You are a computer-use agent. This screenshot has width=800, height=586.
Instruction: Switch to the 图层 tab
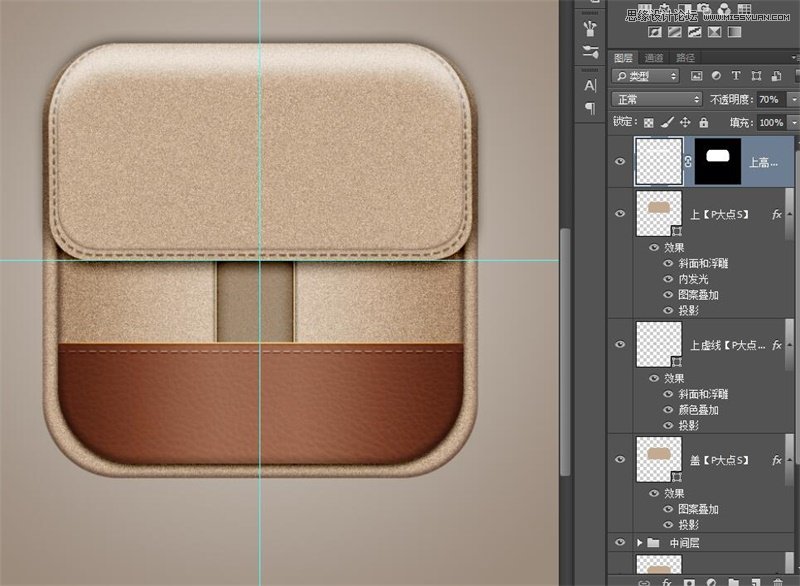click(x=623, y=58)
